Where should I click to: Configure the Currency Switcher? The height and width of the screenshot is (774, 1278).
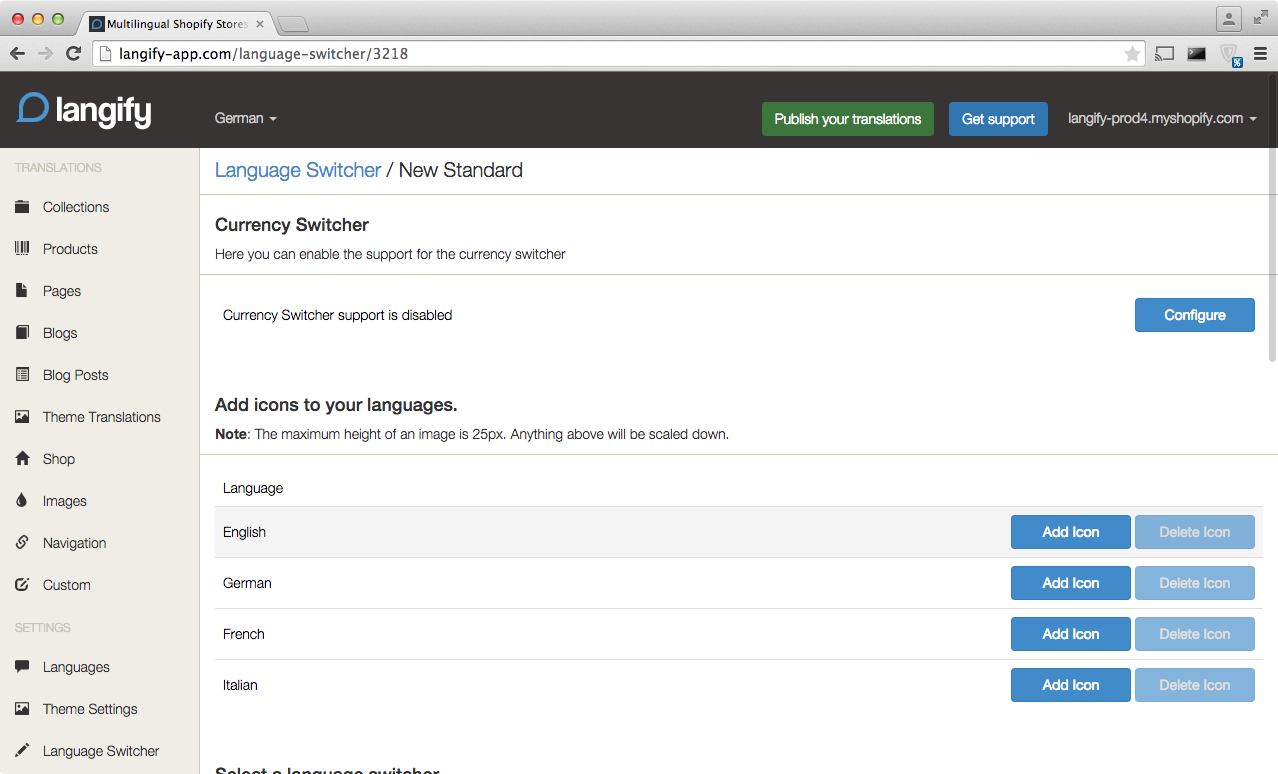click(1194, 314)
